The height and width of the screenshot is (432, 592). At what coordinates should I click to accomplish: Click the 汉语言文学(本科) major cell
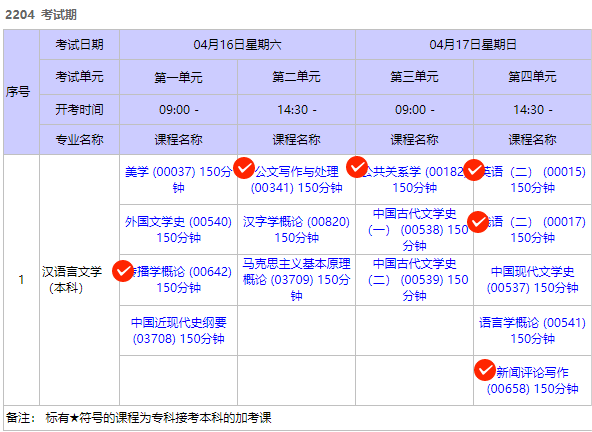point(79,280)
